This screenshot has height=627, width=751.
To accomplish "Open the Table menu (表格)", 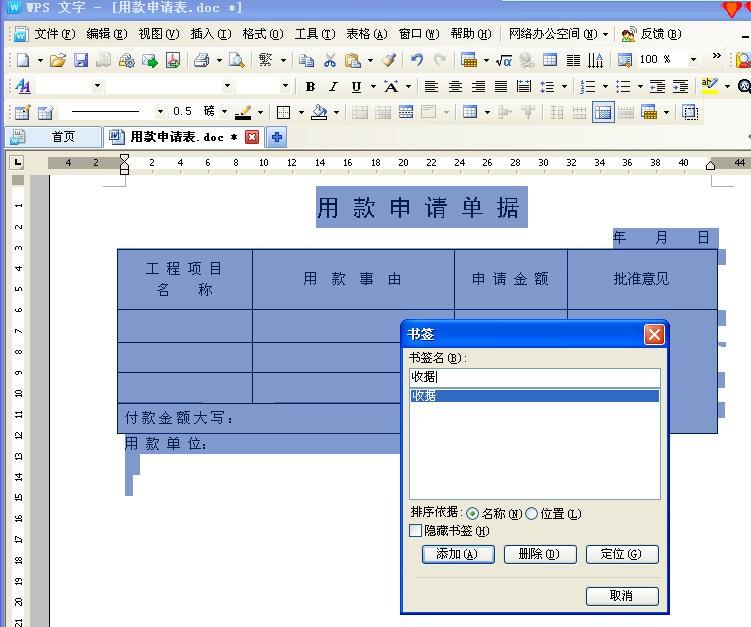I will [367, 34].
